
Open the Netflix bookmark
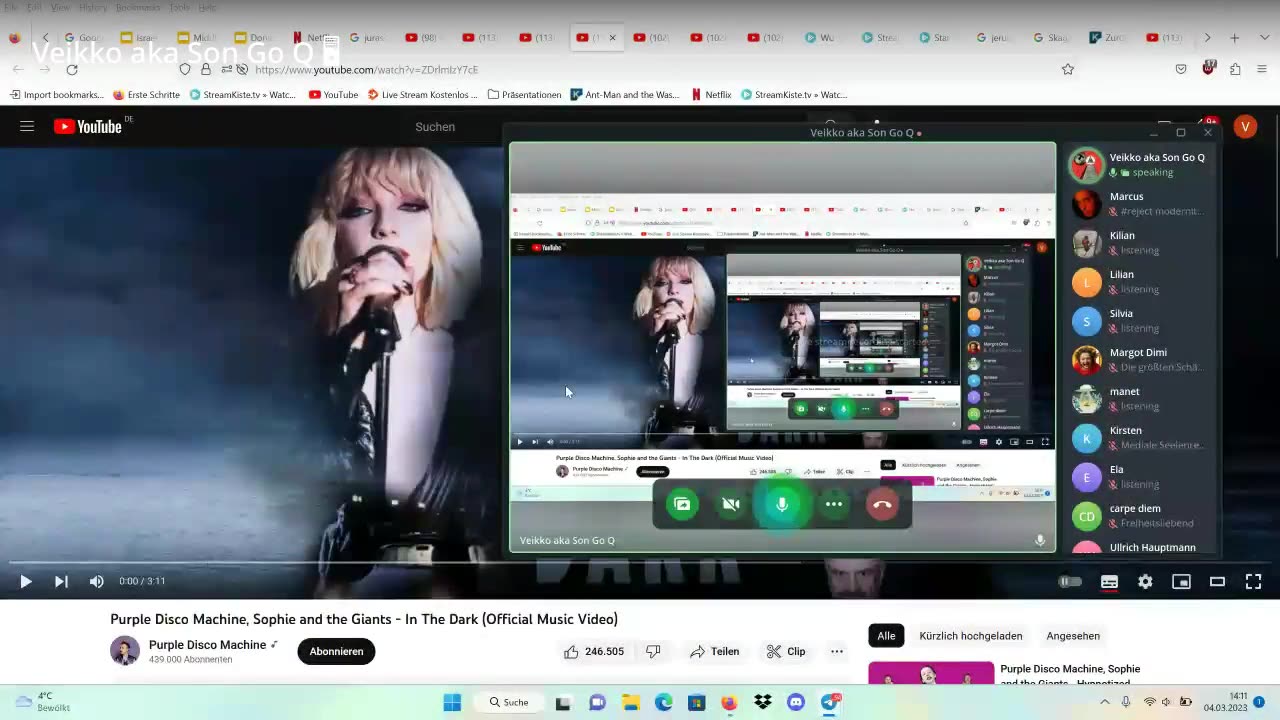(711, 95)
